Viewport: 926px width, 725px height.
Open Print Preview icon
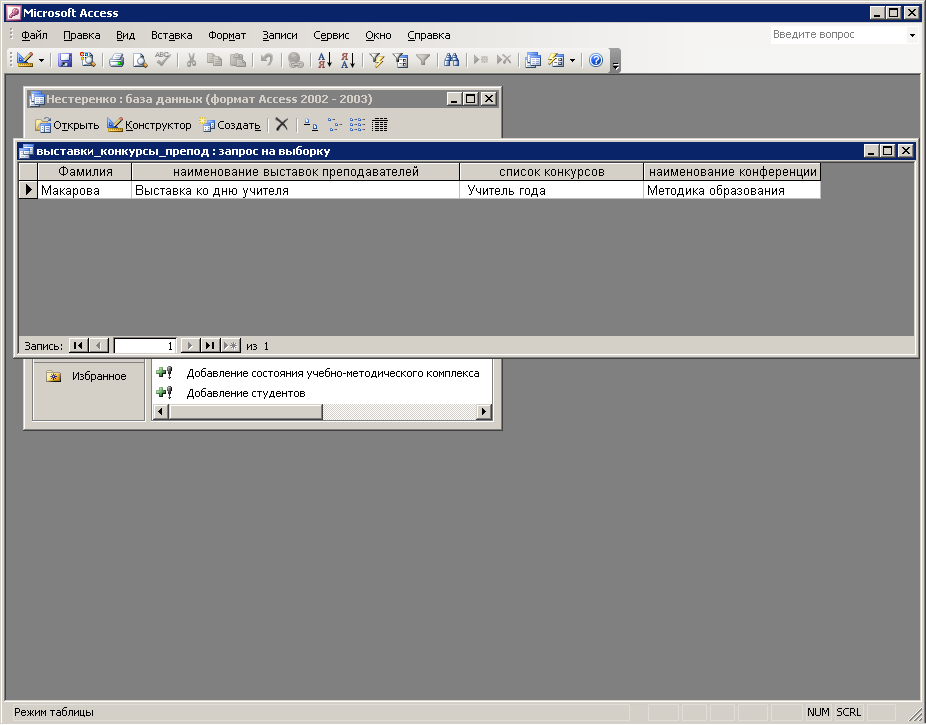(139, 60)
